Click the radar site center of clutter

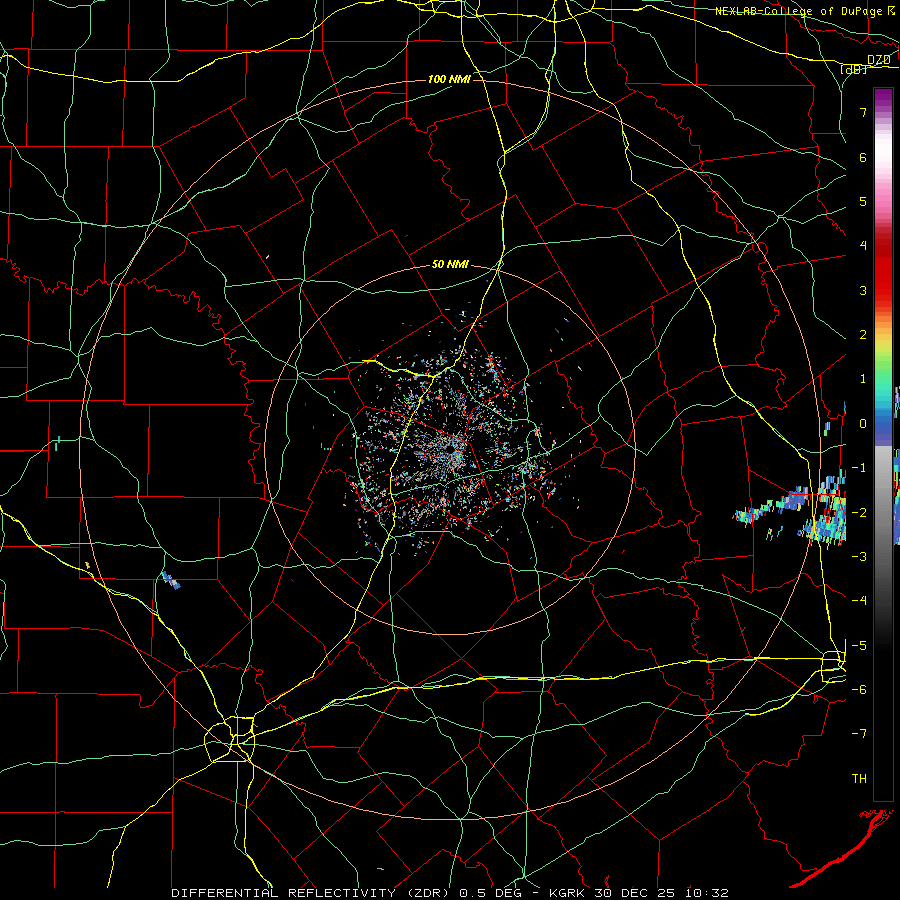click(x=450, y=449)
